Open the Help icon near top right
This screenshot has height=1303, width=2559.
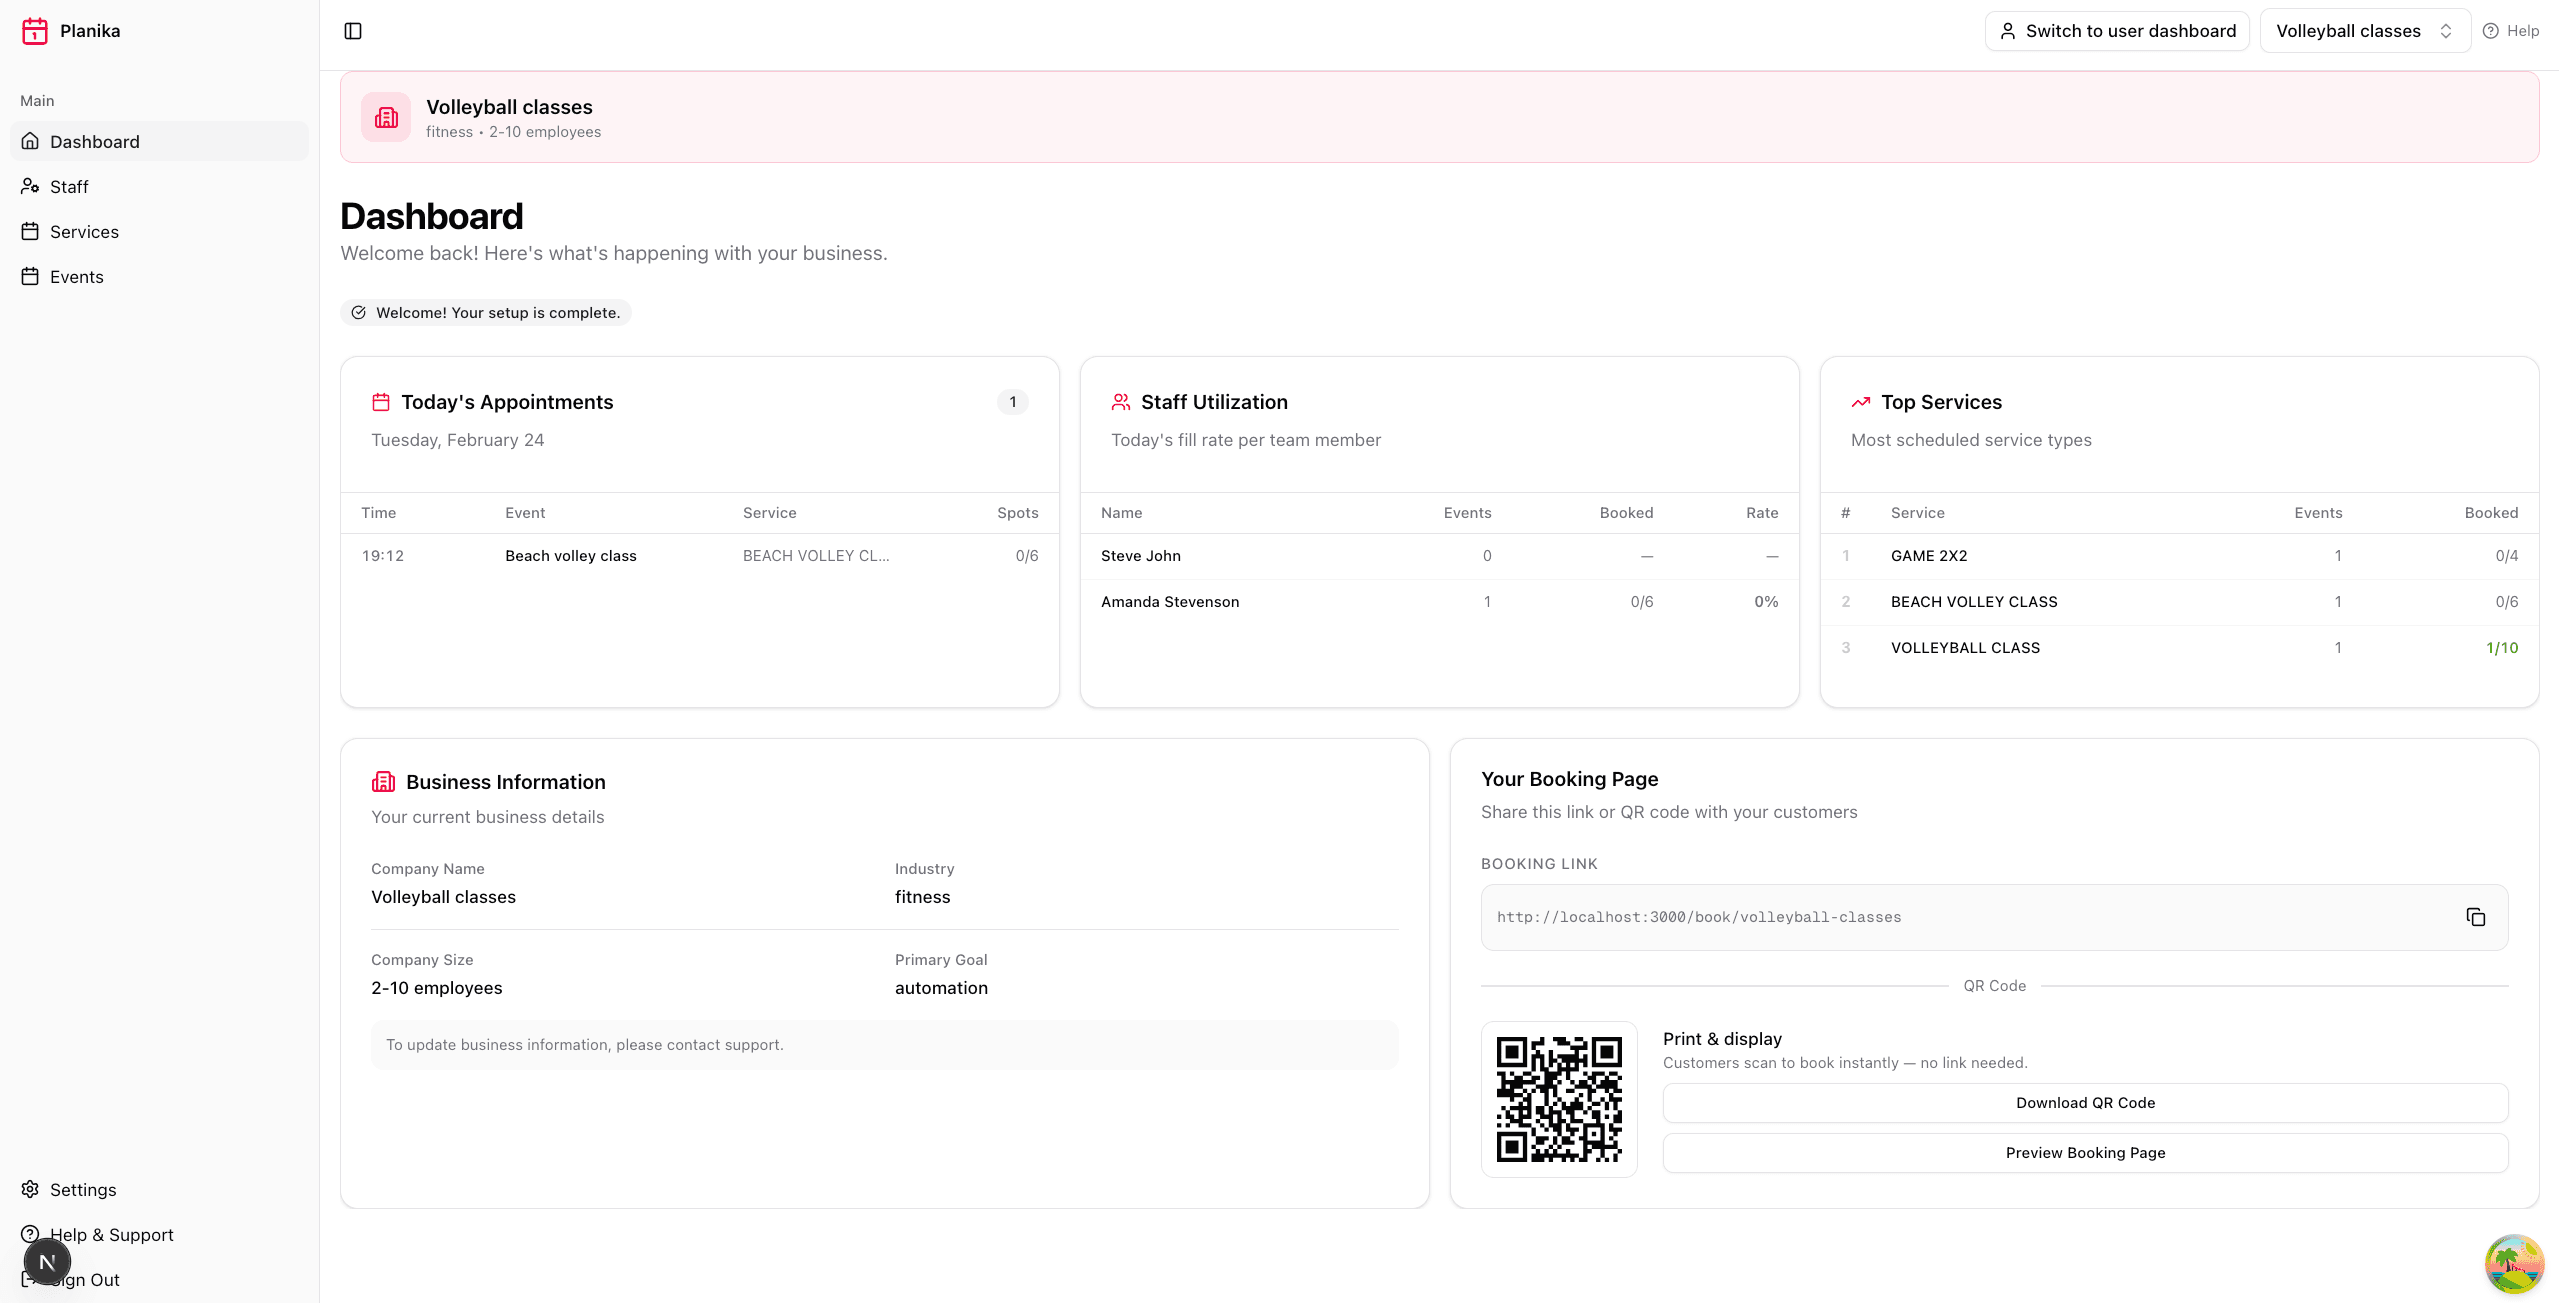tap(2492, 30)
